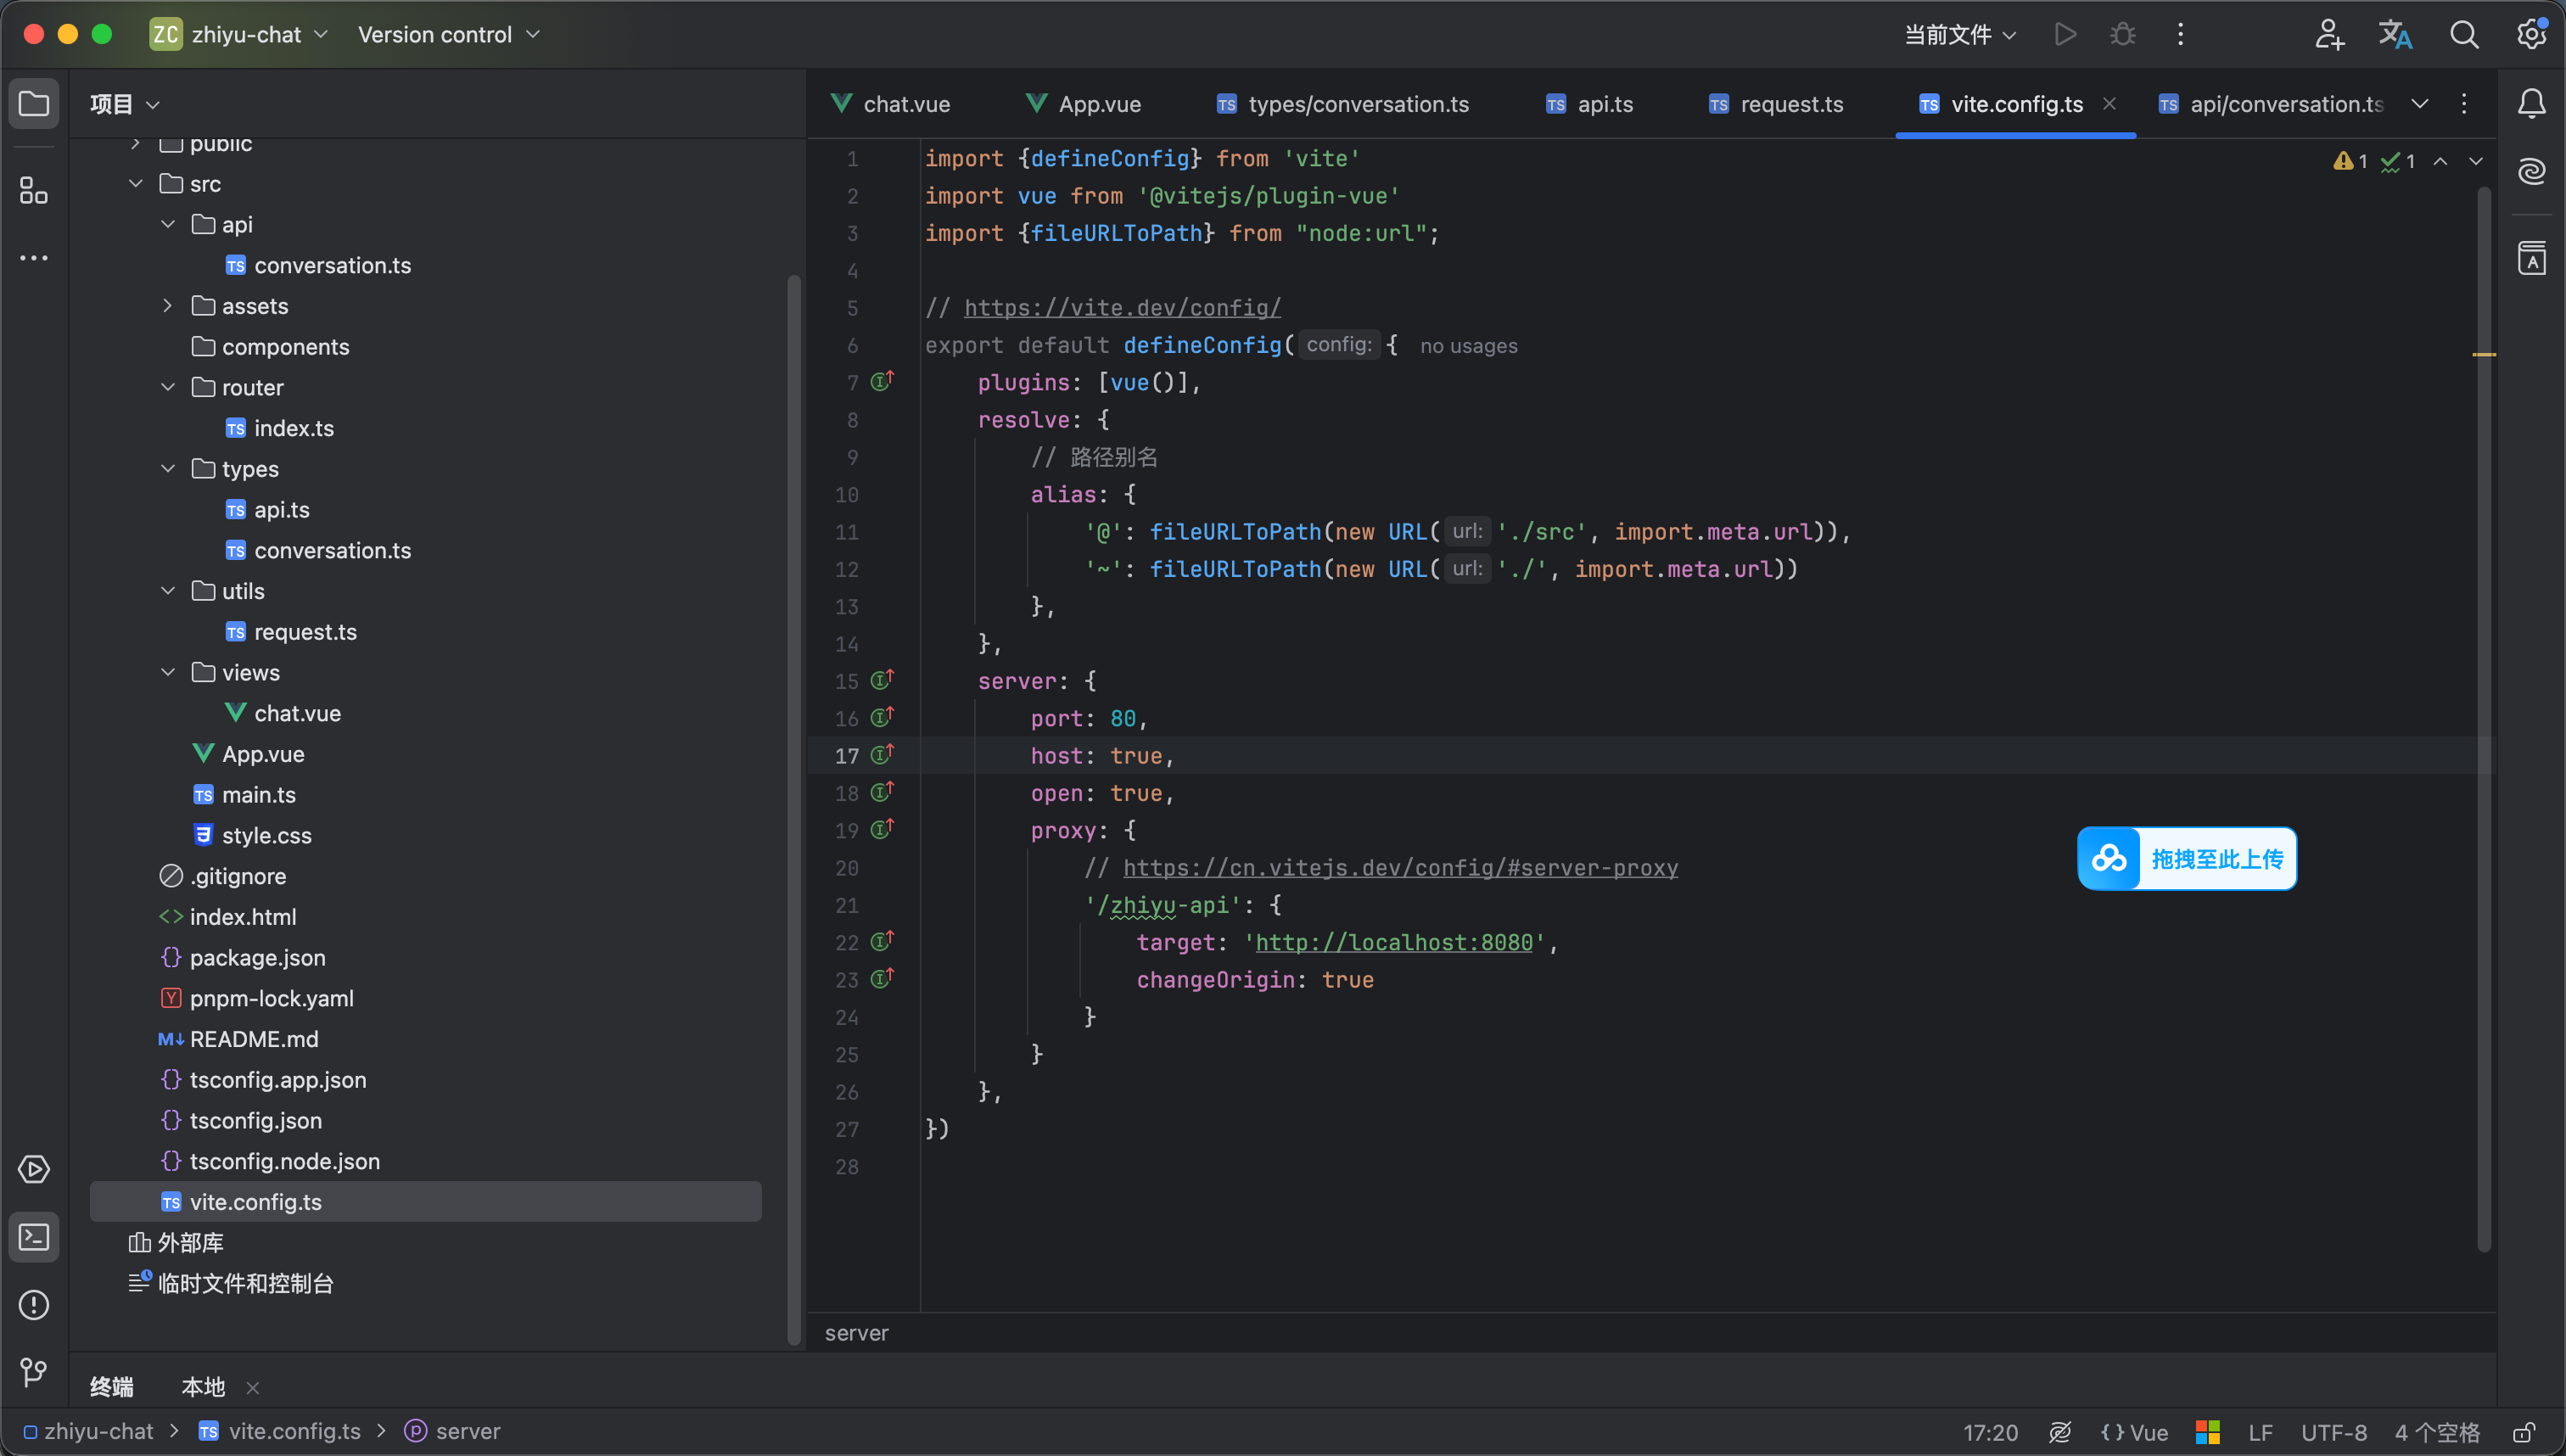Open the right sidebar translation panel icon
This screenshot has width=2566, height=1456.
click(2531, 258)
